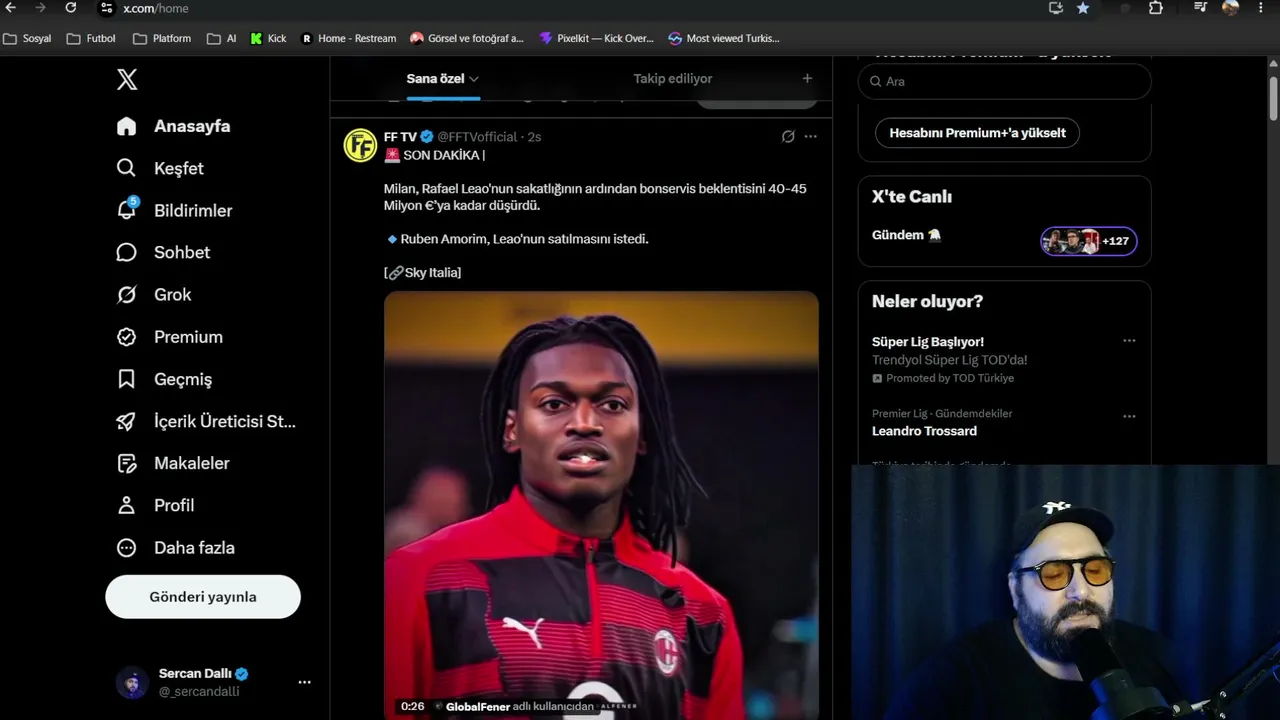Open Geçmiş bookmark icon
The width and height of the screenshot is (1280, 720).
click(126, 379)
